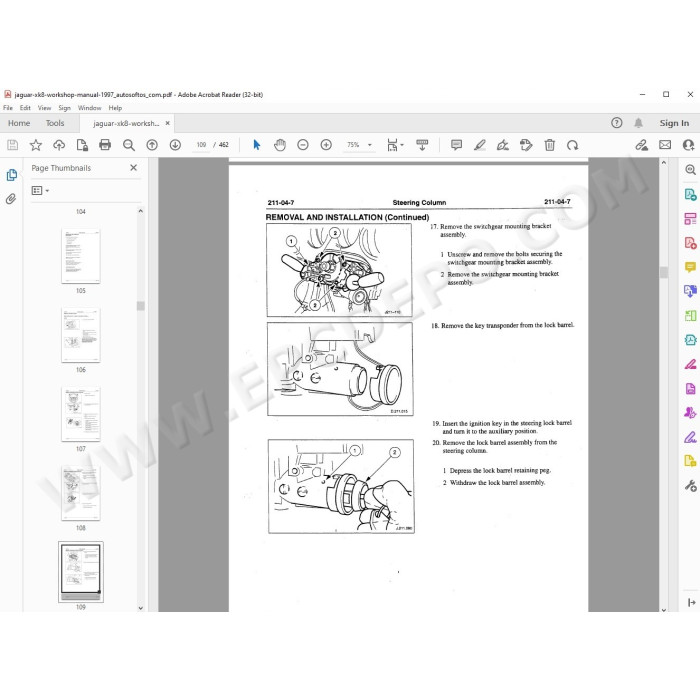Click the upload to cloud icon
This screenshot has width=700, height=700.
59,145
